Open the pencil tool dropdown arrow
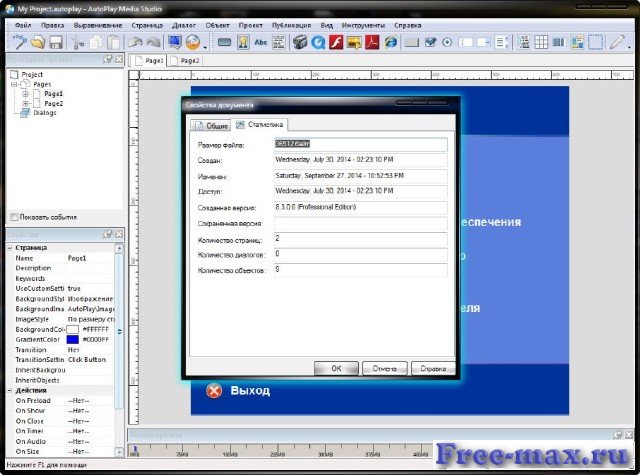This screenshot has height=475, width=640. [629, 47]
